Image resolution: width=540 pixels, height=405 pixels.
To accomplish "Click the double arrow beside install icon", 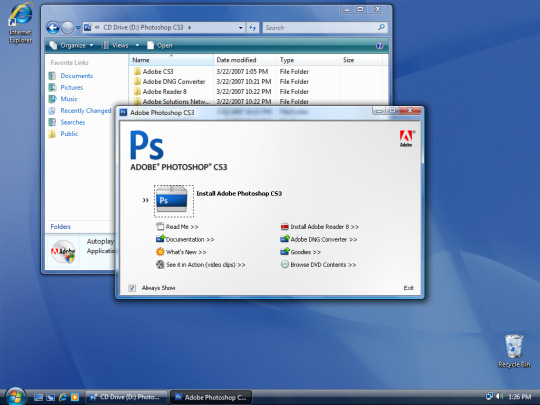I will coord(146,200).
